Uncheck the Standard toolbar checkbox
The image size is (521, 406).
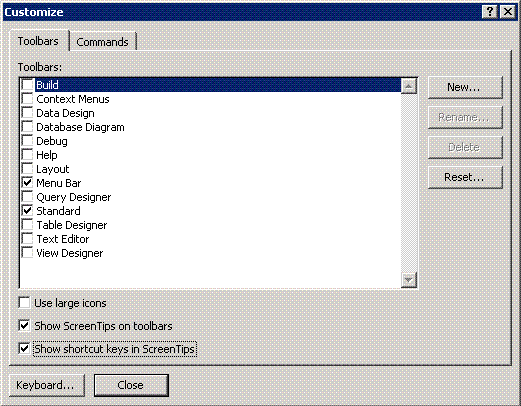pyautogui.click(x=27, y=211)
